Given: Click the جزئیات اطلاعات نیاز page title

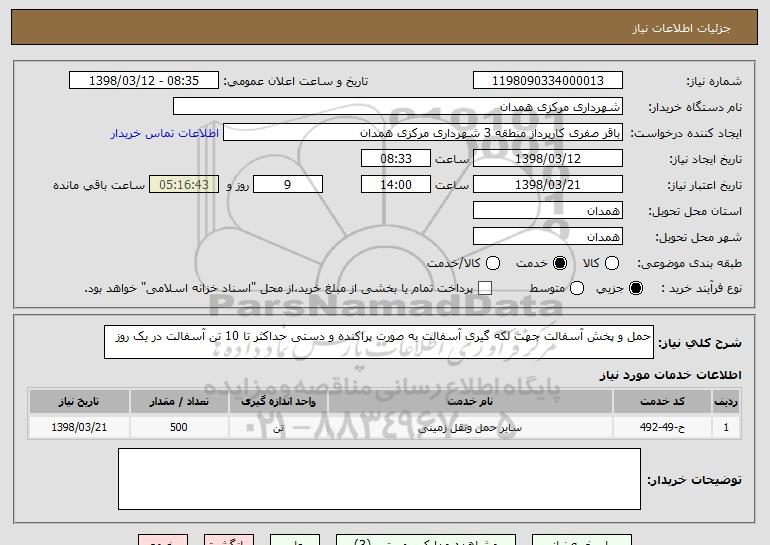Looking at the screenshot, I should tap(681, 28).
